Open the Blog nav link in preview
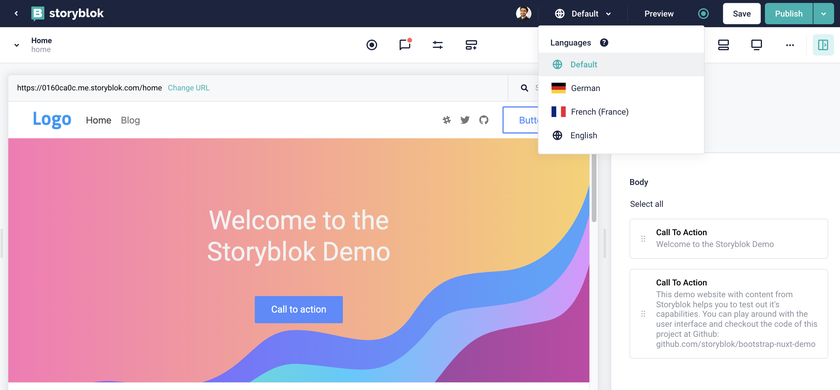The height and width of the screenshot is (390, 840). pyautogui.click(x=130, y=120)
